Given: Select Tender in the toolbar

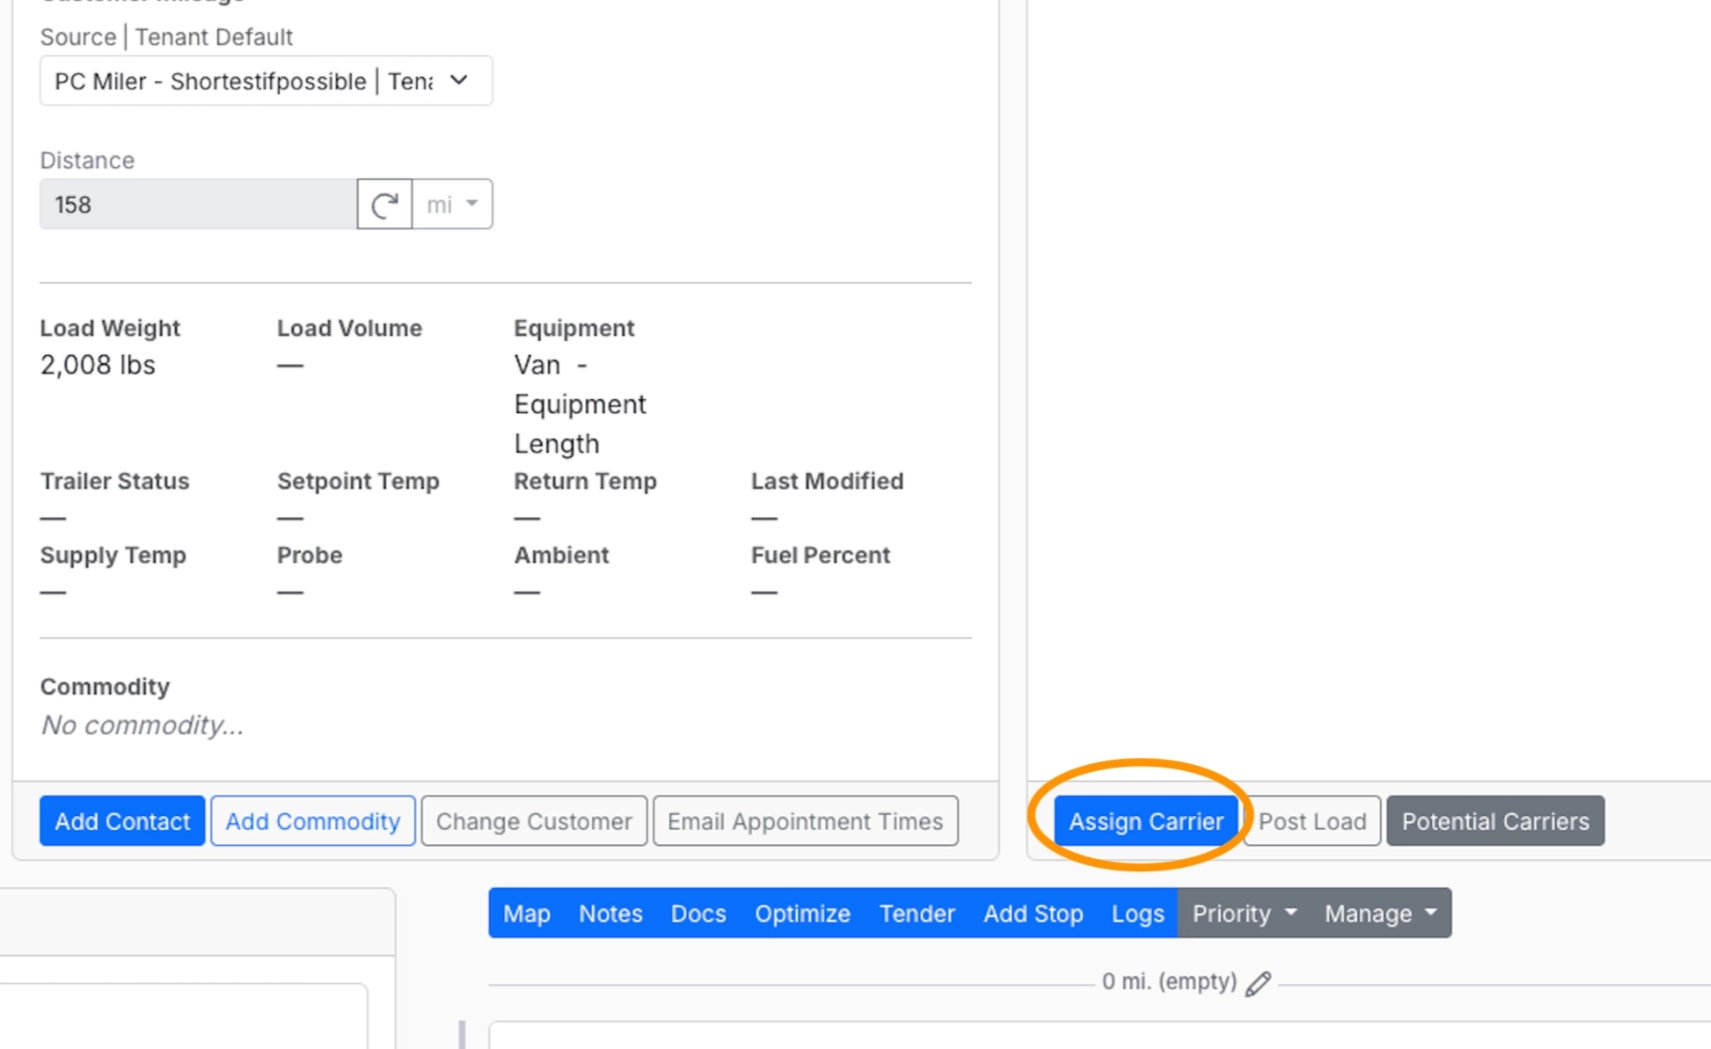Looking at the screenshot, I should click(917, 913).
